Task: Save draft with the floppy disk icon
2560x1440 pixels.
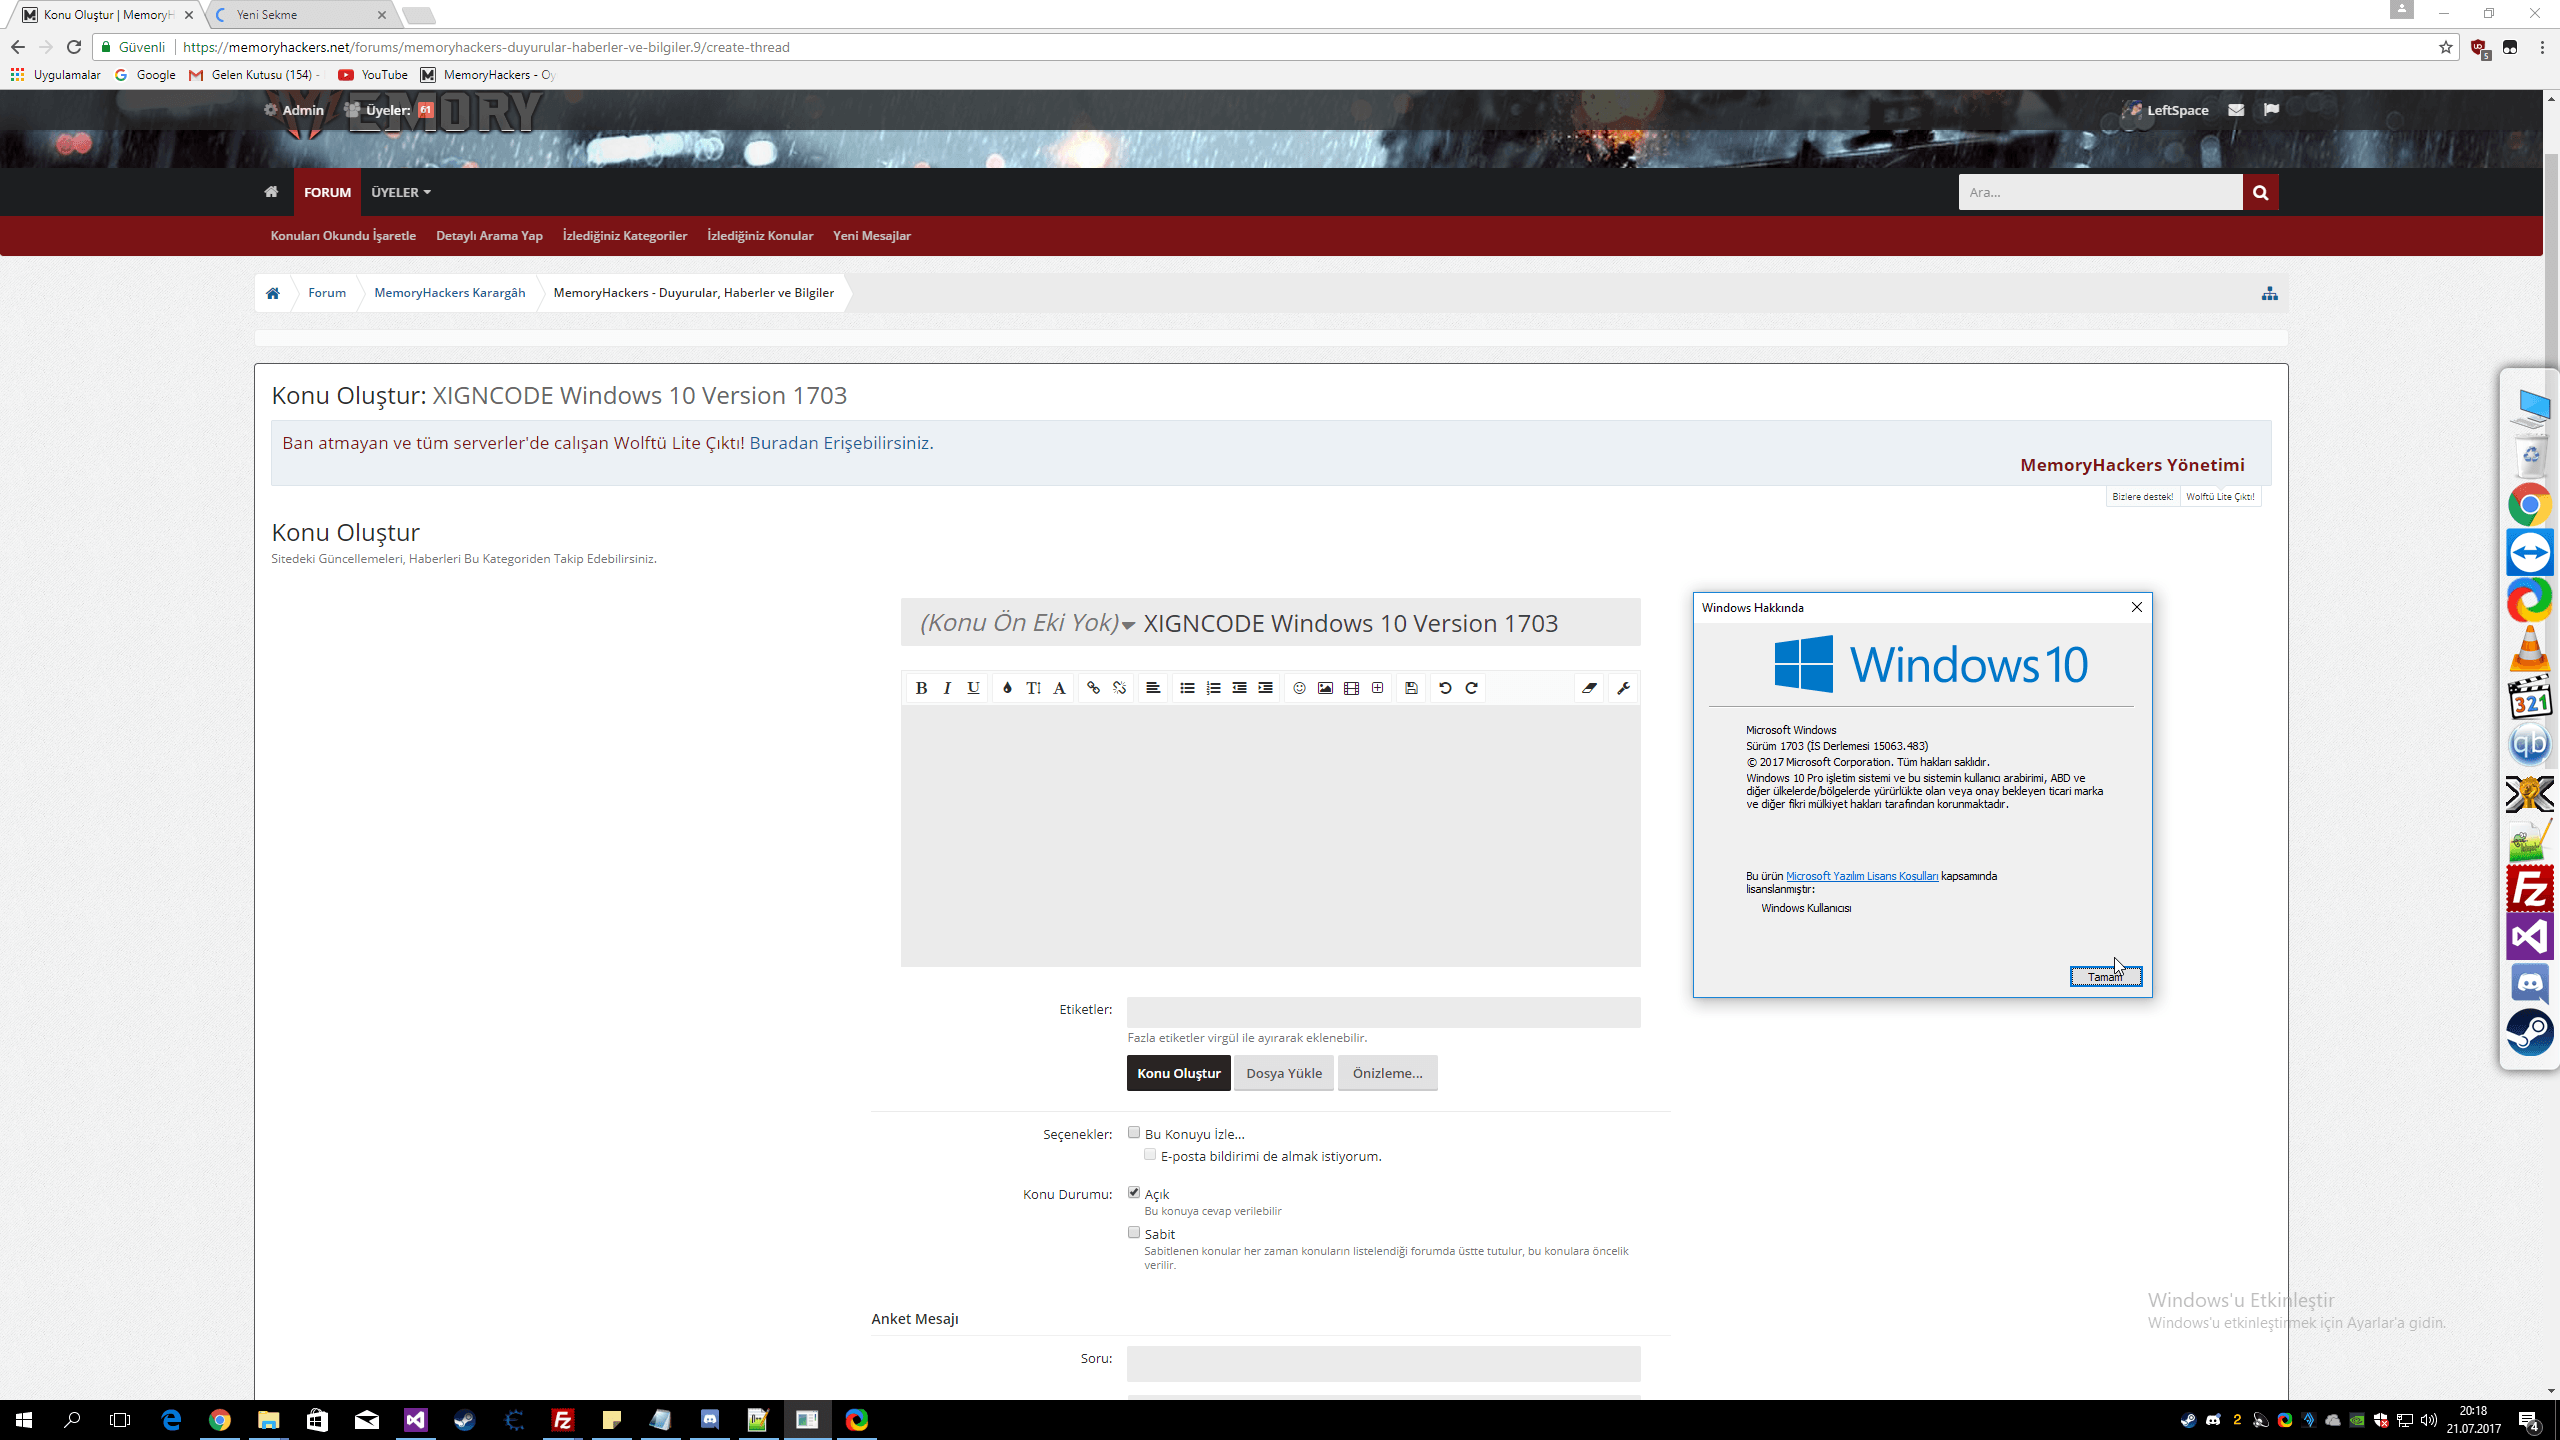Action: [x=1411, y=688]
